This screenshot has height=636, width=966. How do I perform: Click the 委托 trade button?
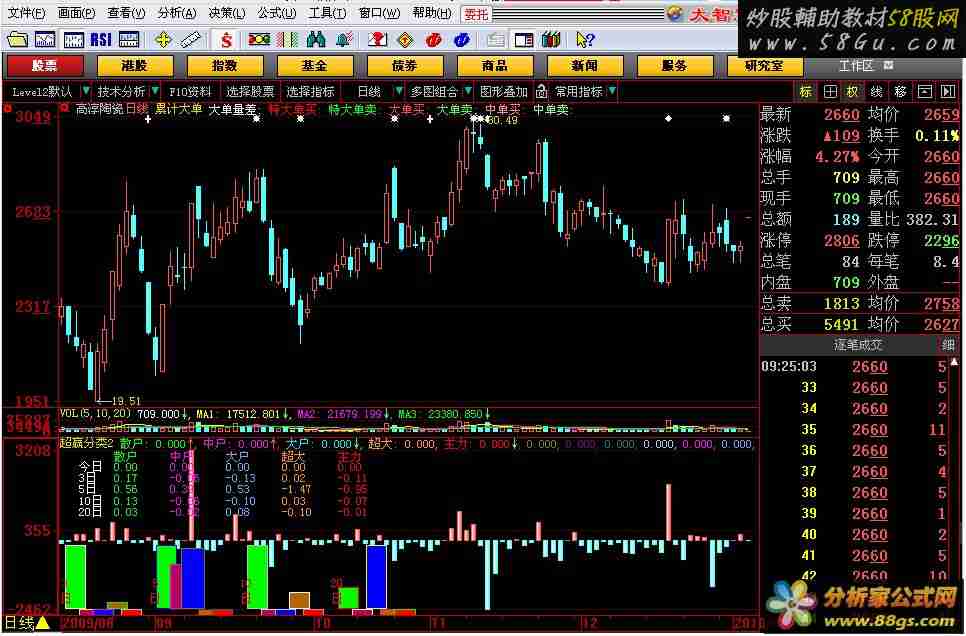coord(476,14)
